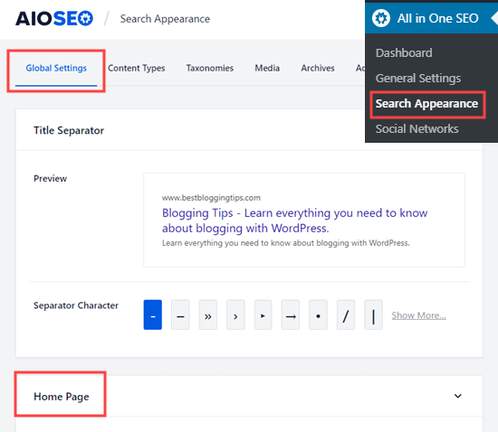Click the preview title Blogging Tips link

[x=295, y=220]
